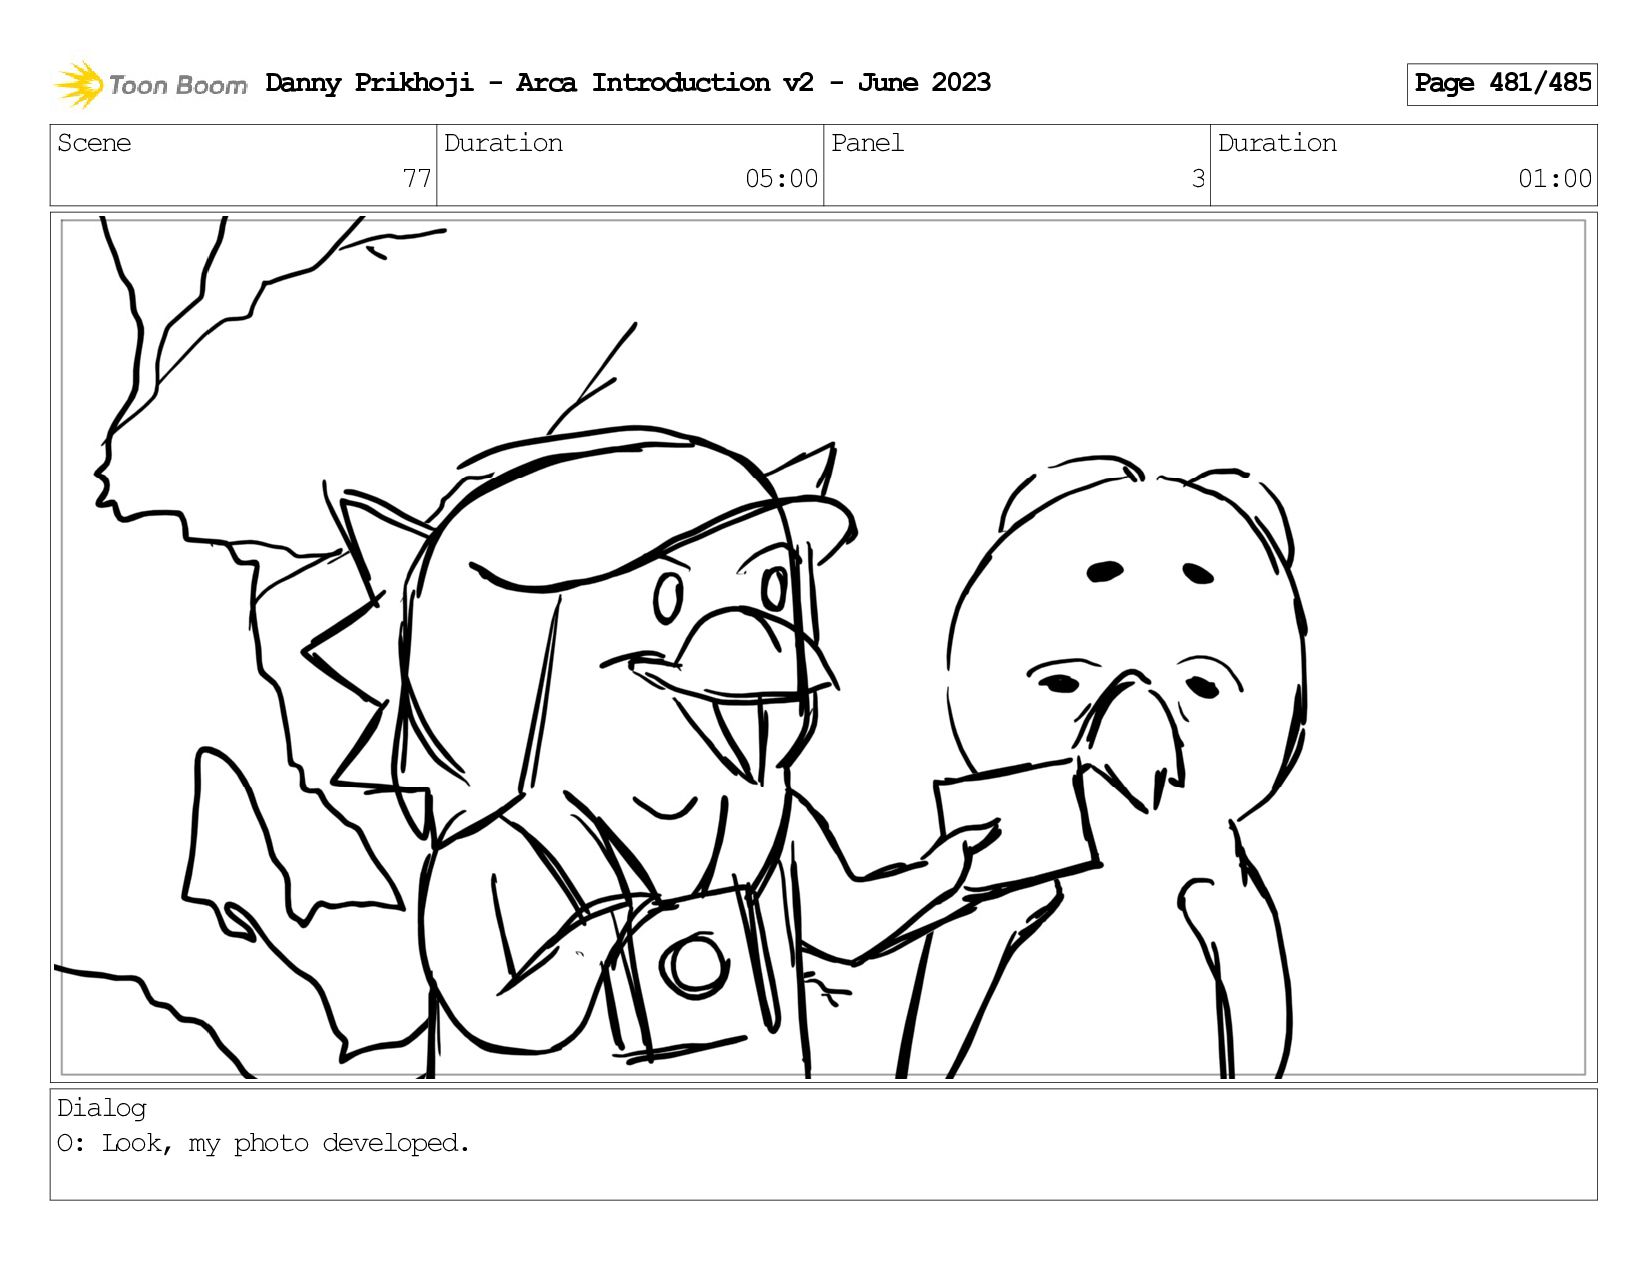The width and height of the screenshot is (1650, 1275).
Task: Click the 'Scene' label
Action: [x=94, y=143]
